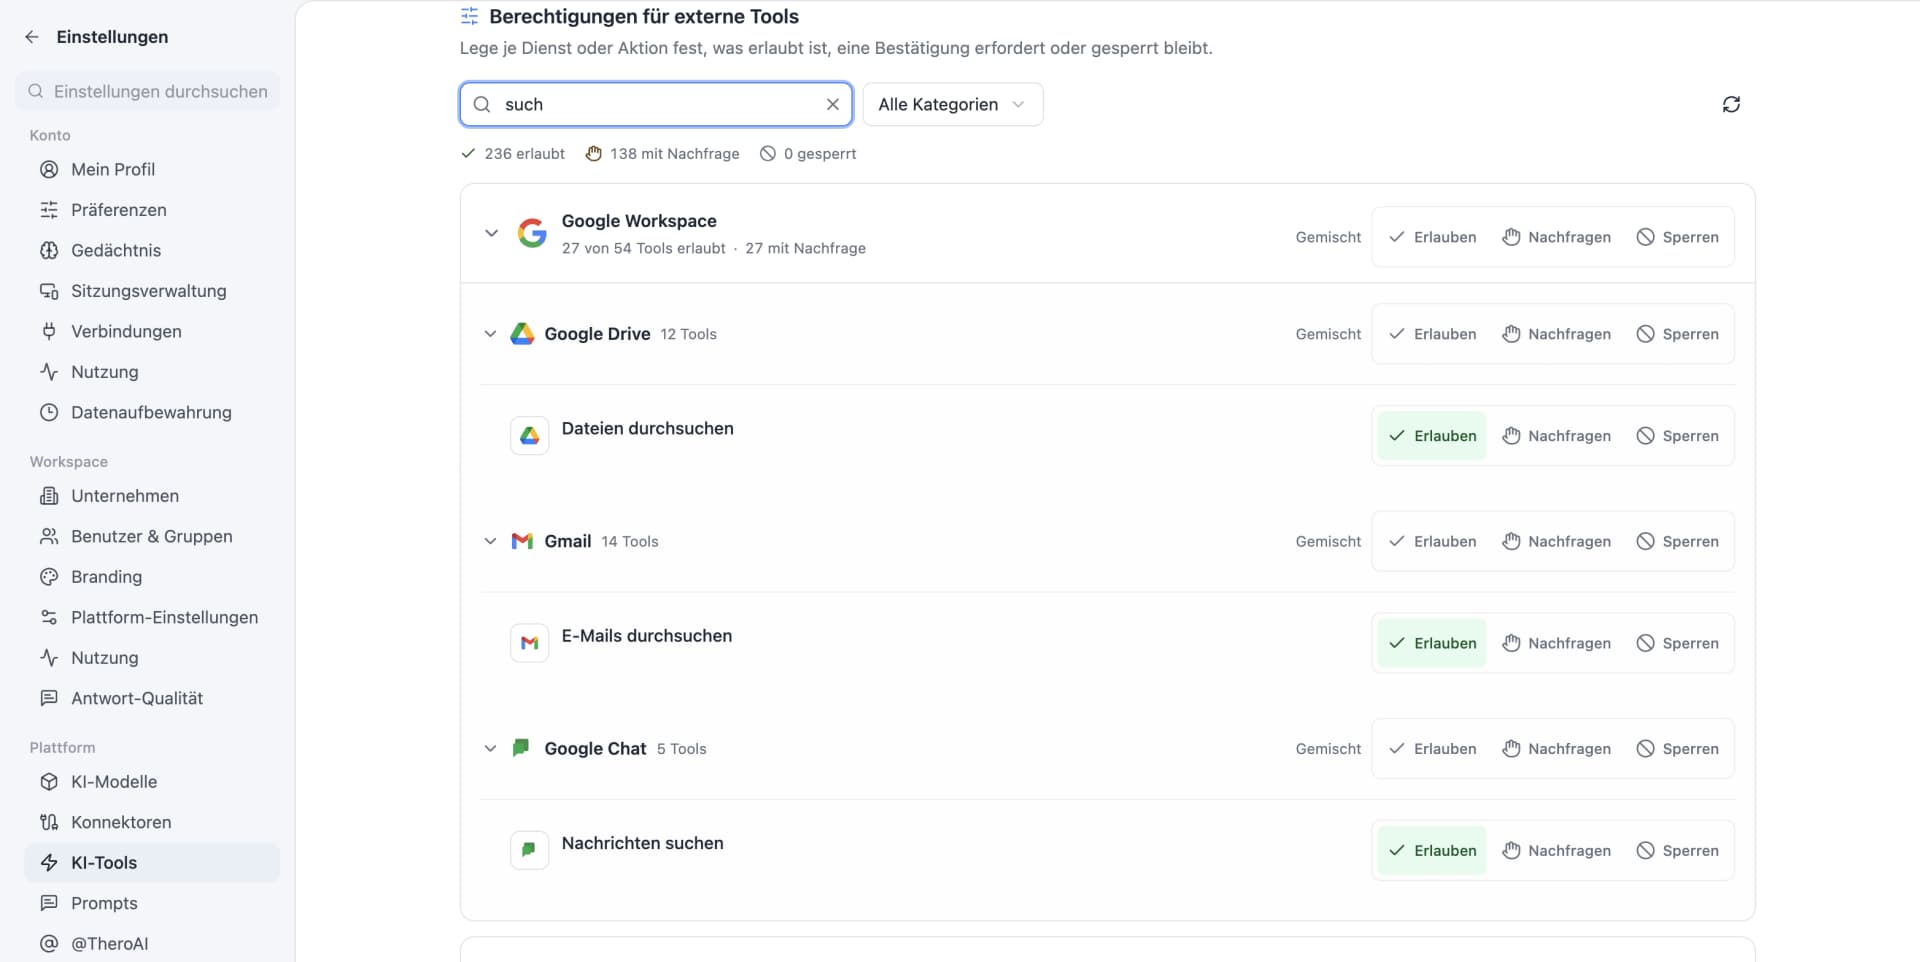
Task: Click the Google Chat logo in group header
Action: point(521,748)
